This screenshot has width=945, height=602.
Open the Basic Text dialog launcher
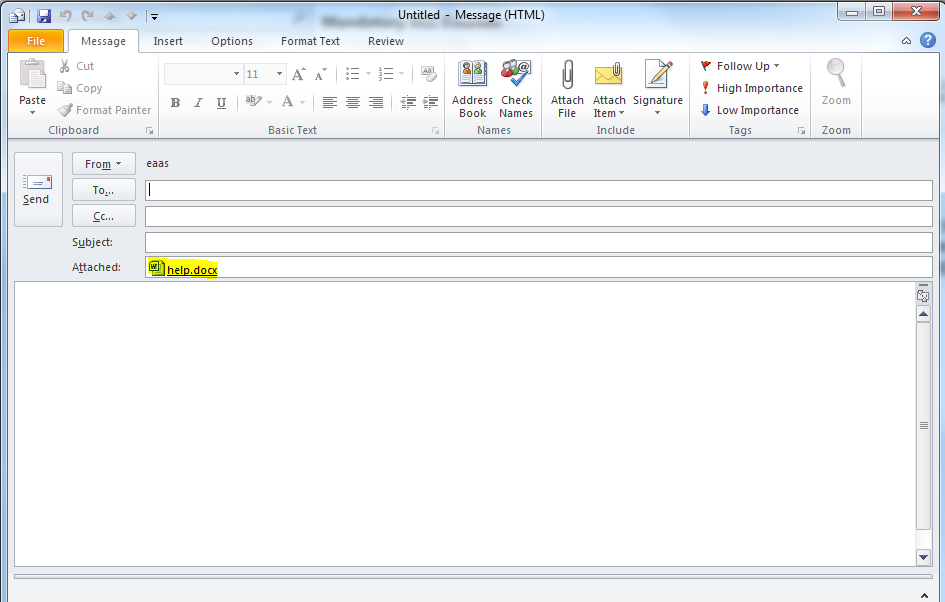(435, 131)
